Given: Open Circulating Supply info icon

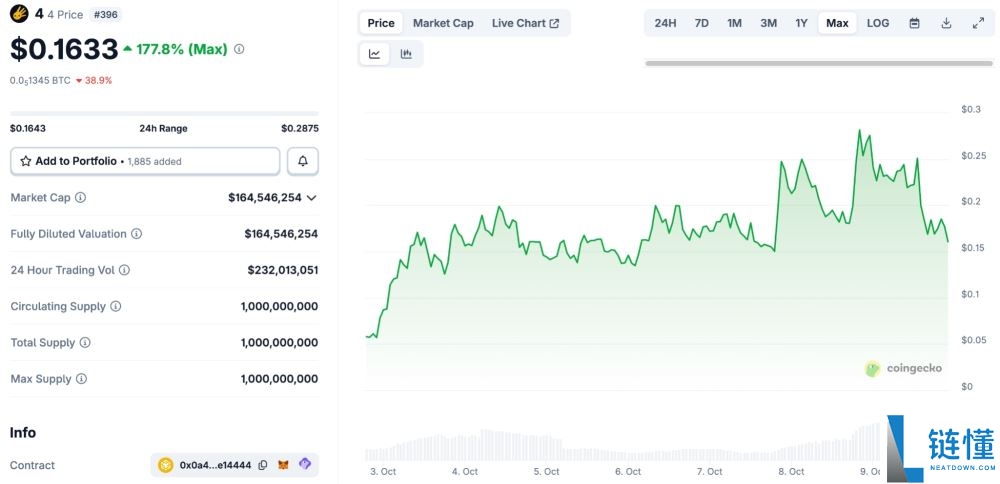Looking at the screenshot, I should 115,306.
